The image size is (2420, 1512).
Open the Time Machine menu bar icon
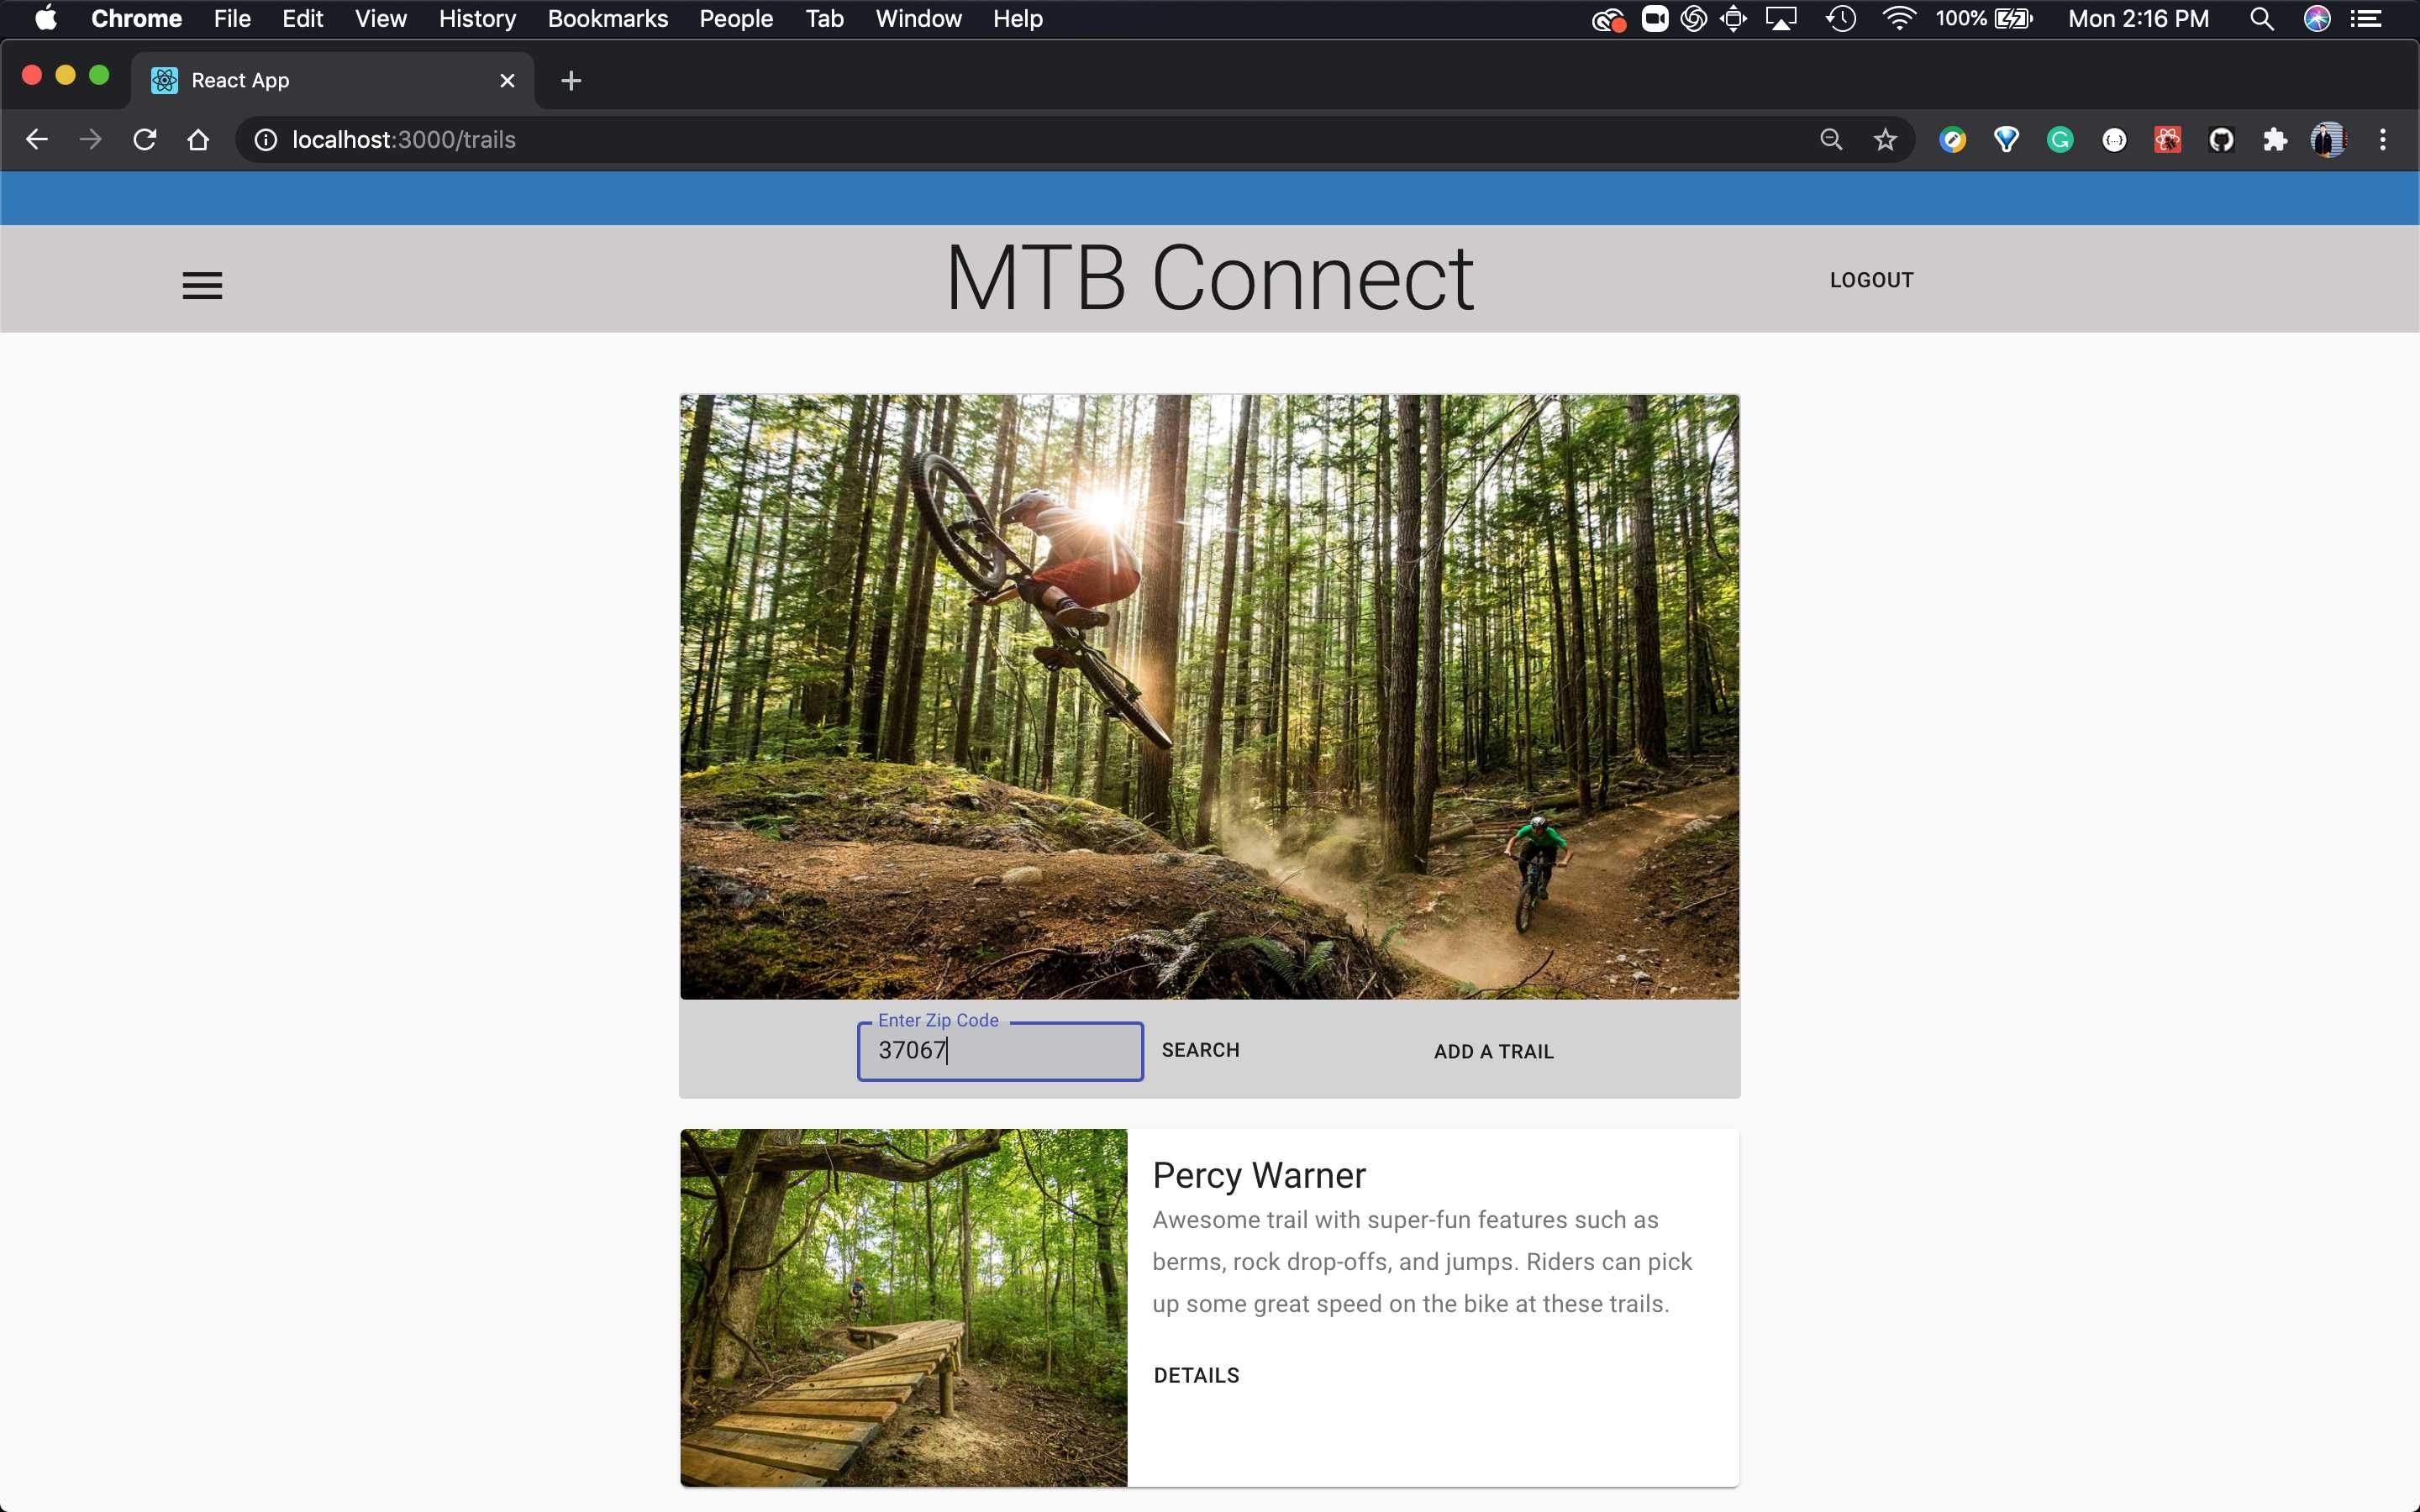coord(1841,19)
